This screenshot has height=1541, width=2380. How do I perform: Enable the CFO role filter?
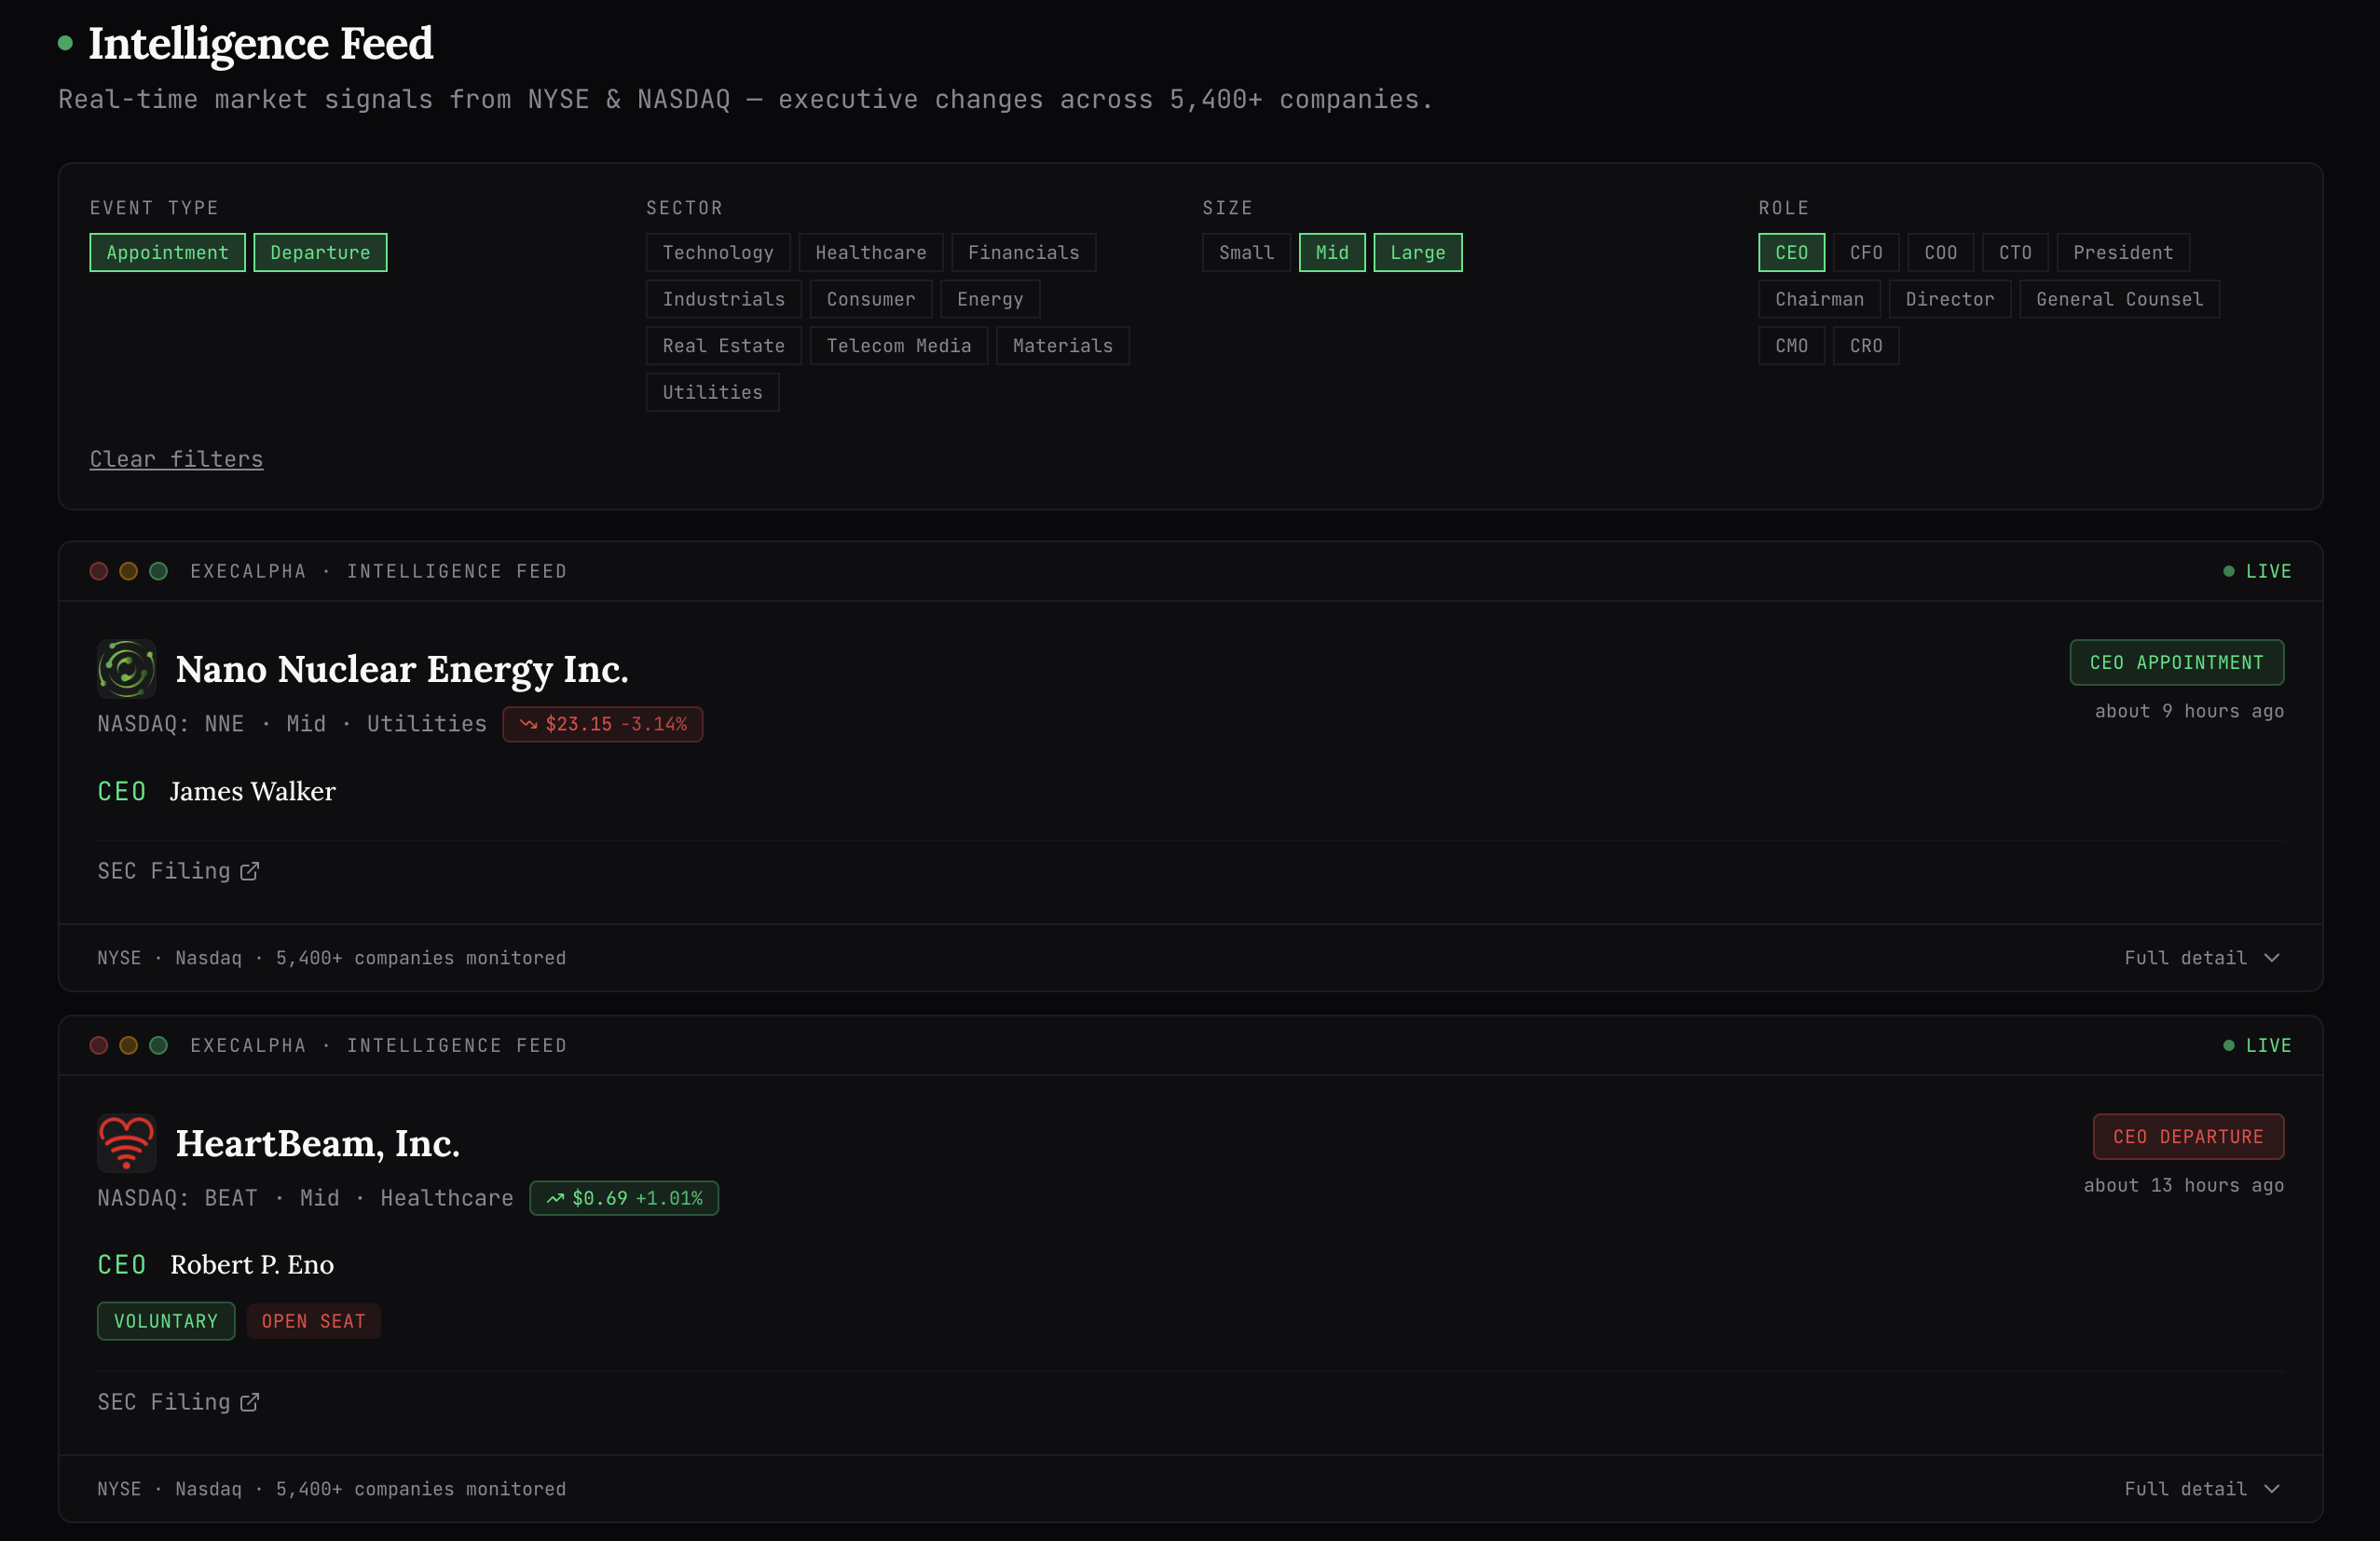pos(1866,252)
